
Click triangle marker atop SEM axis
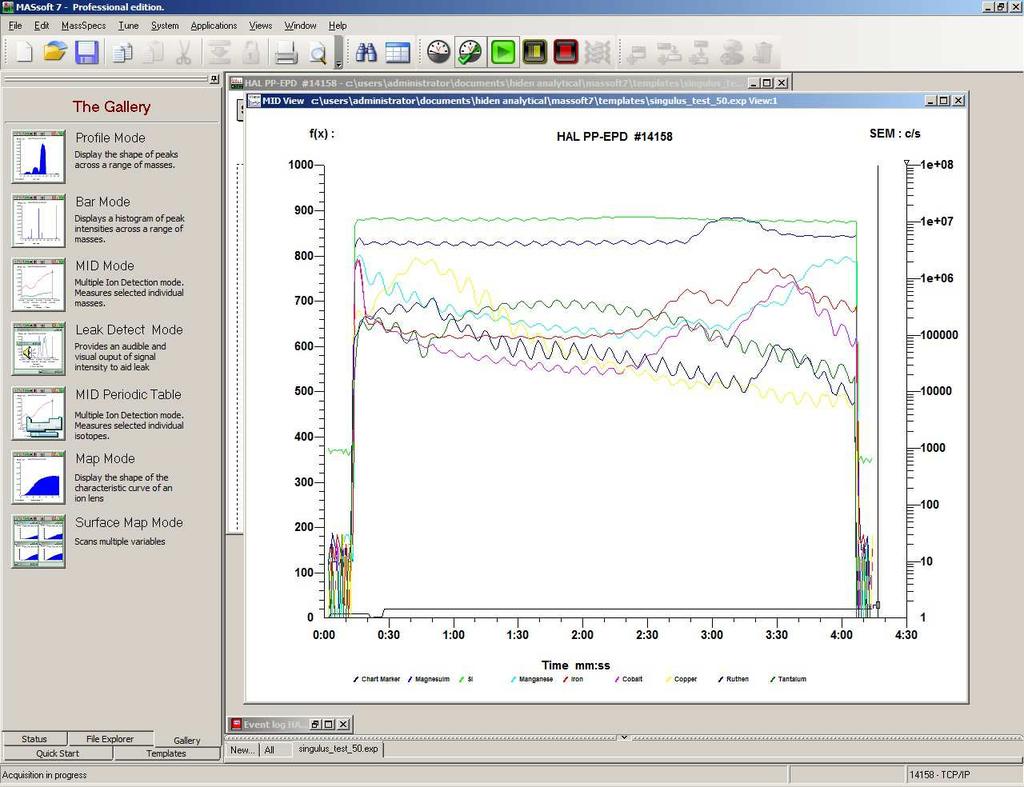907,163
